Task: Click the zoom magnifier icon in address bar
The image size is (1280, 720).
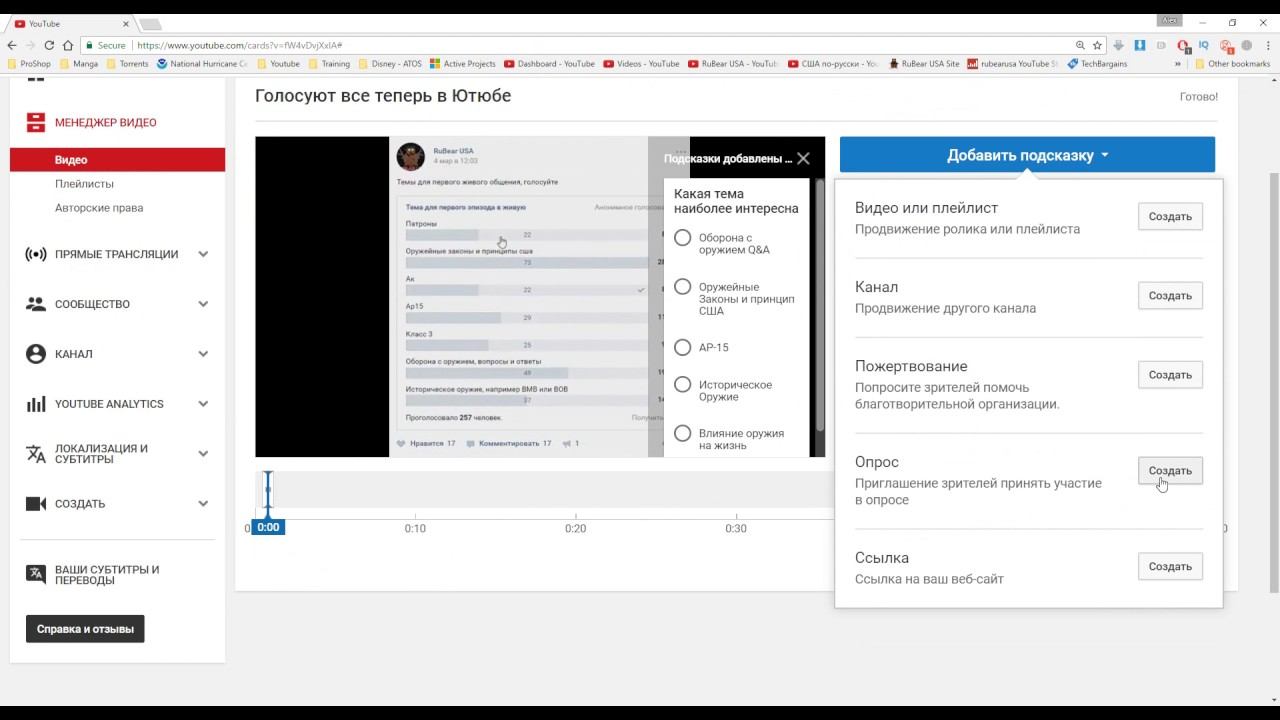Action: tap(1080, 45)
